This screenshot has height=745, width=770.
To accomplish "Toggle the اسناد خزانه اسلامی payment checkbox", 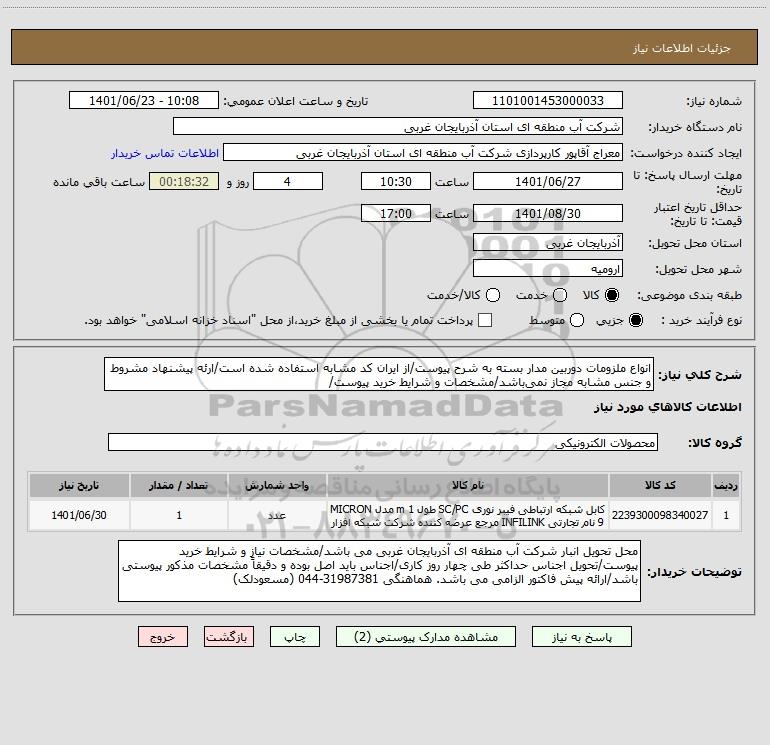I will tap(485, 320).
